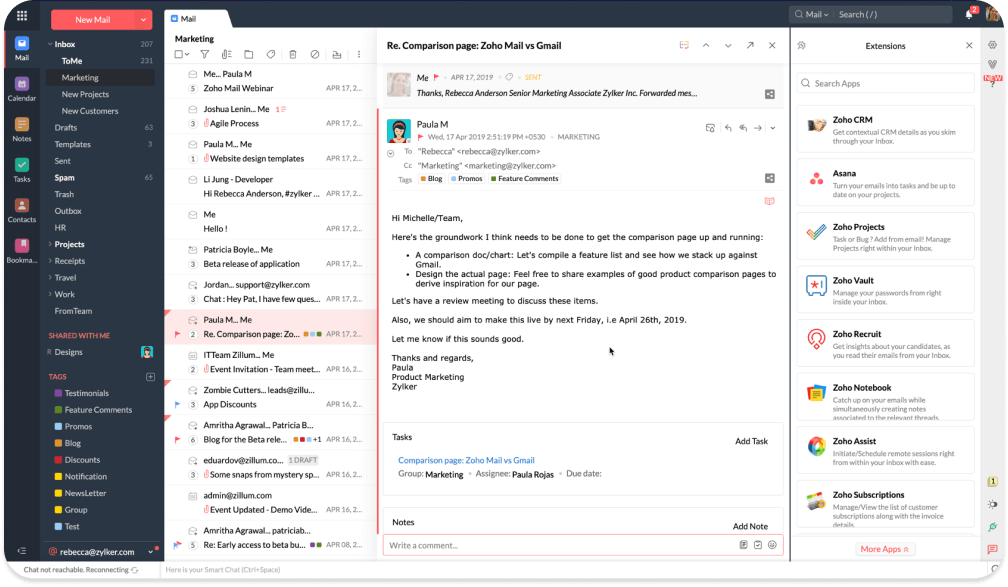Viewport: 1008px width, 587px height.
Task: Click the New Mail button
Action: coord(93,20)
